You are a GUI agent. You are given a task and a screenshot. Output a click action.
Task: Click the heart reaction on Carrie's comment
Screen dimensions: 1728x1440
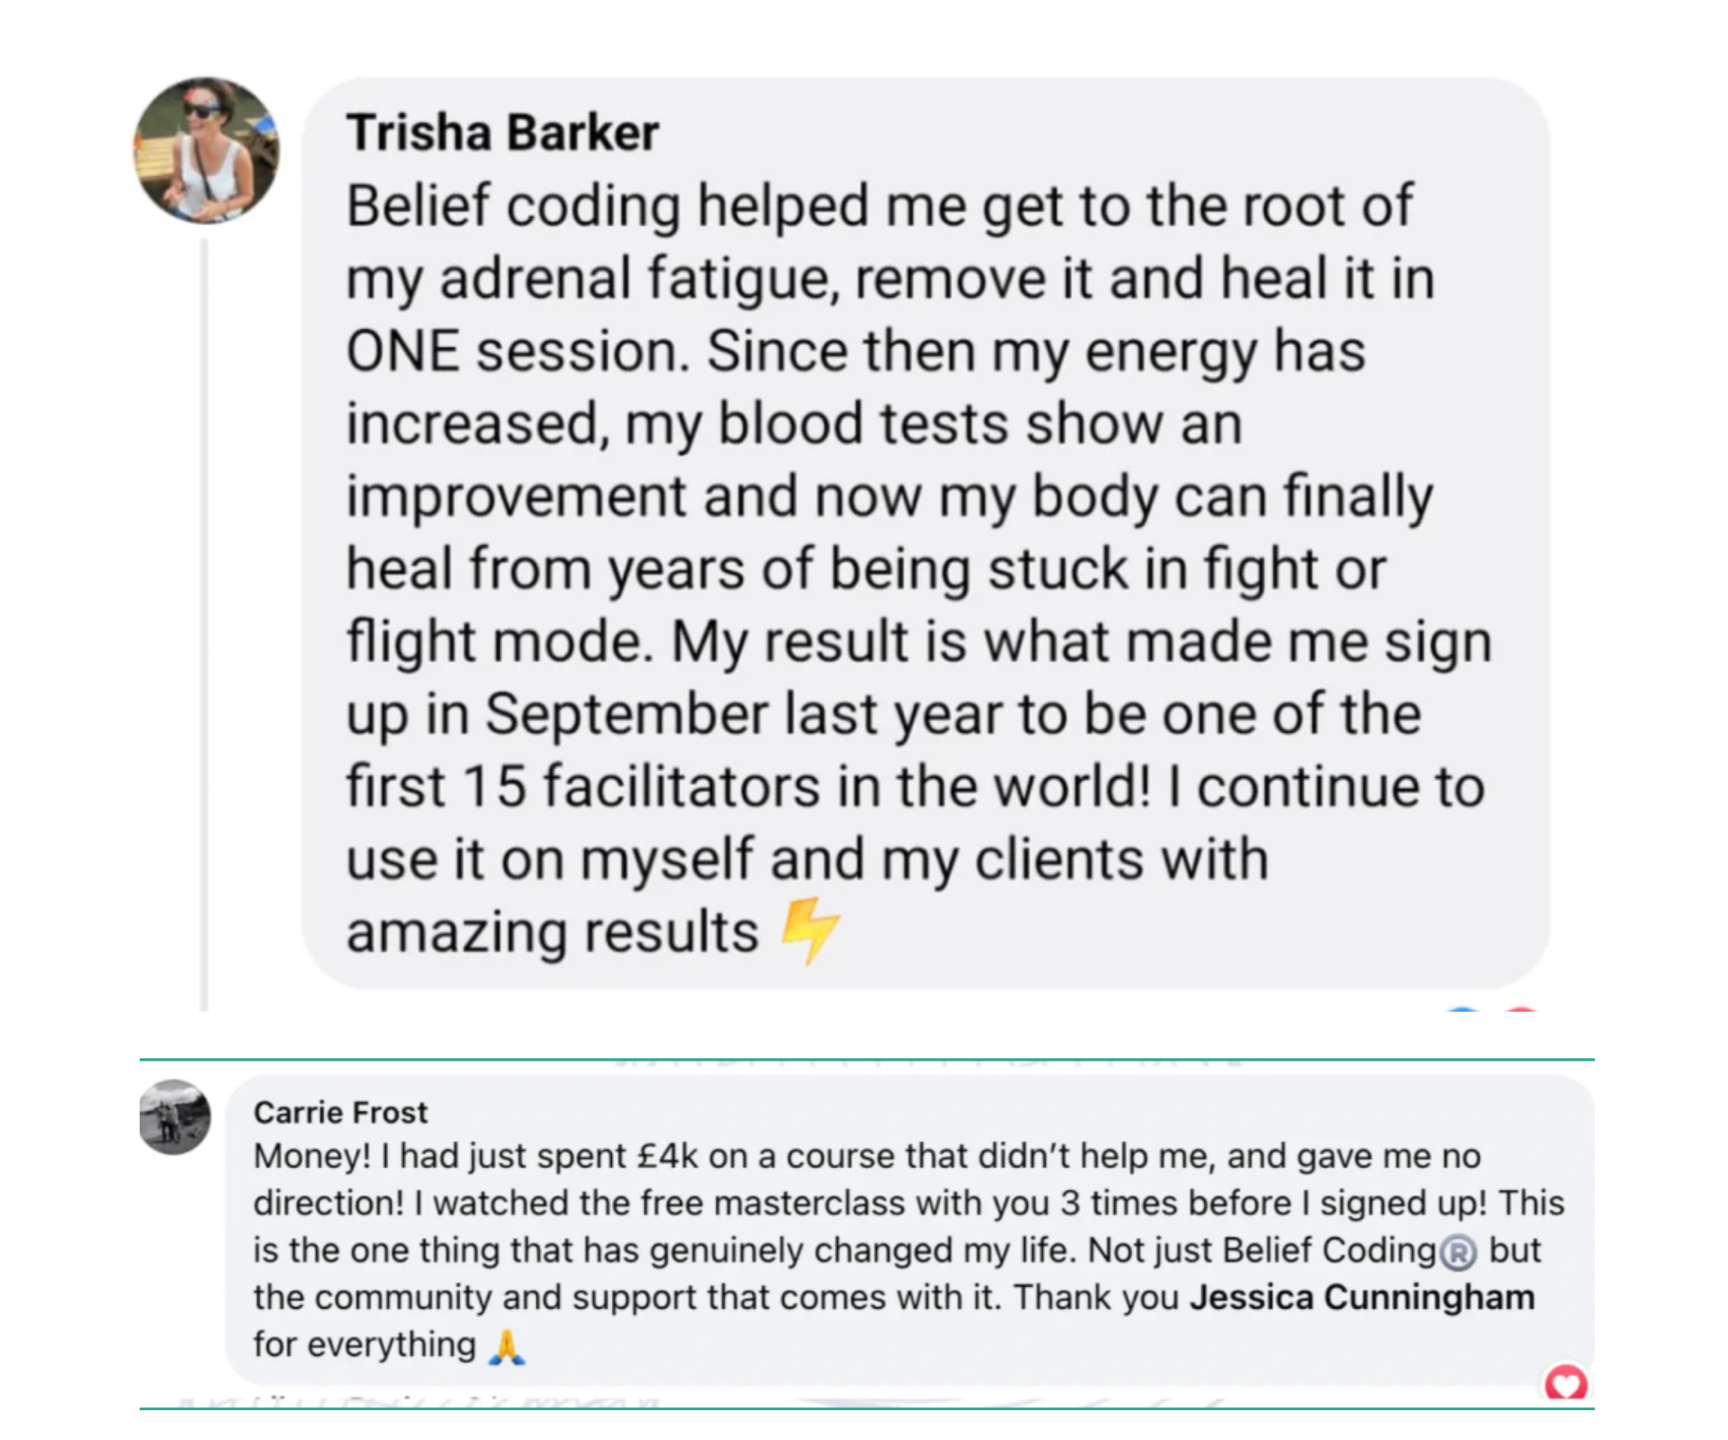(x=1566, y=1384)
